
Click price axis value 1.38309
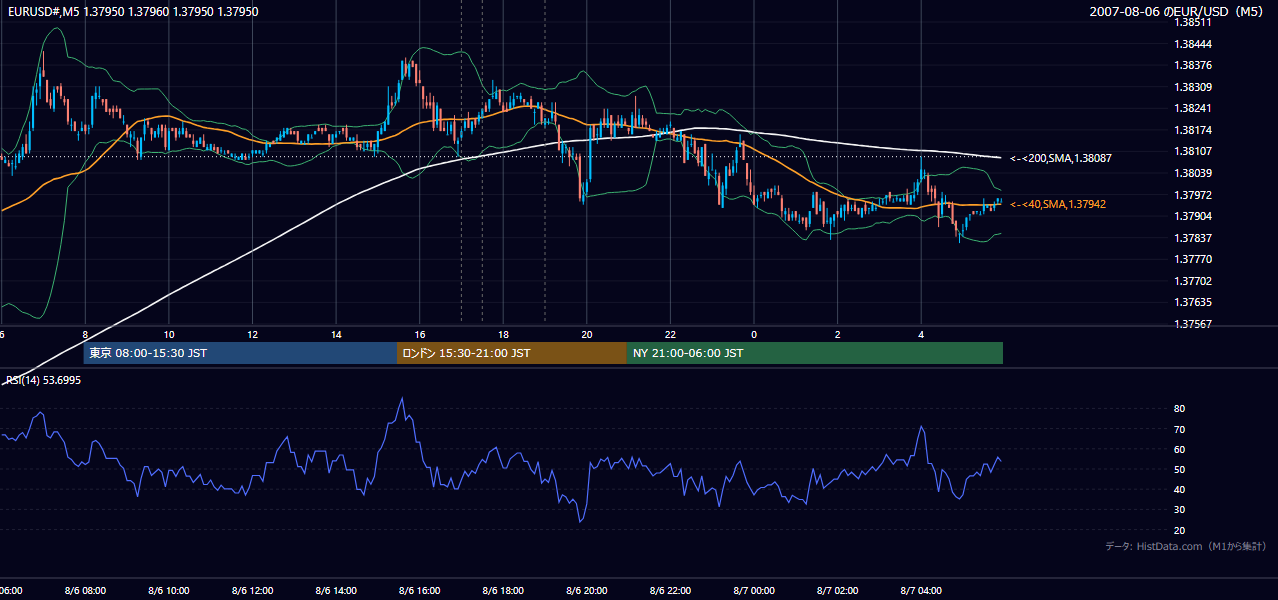click(x=1193, y=87)
